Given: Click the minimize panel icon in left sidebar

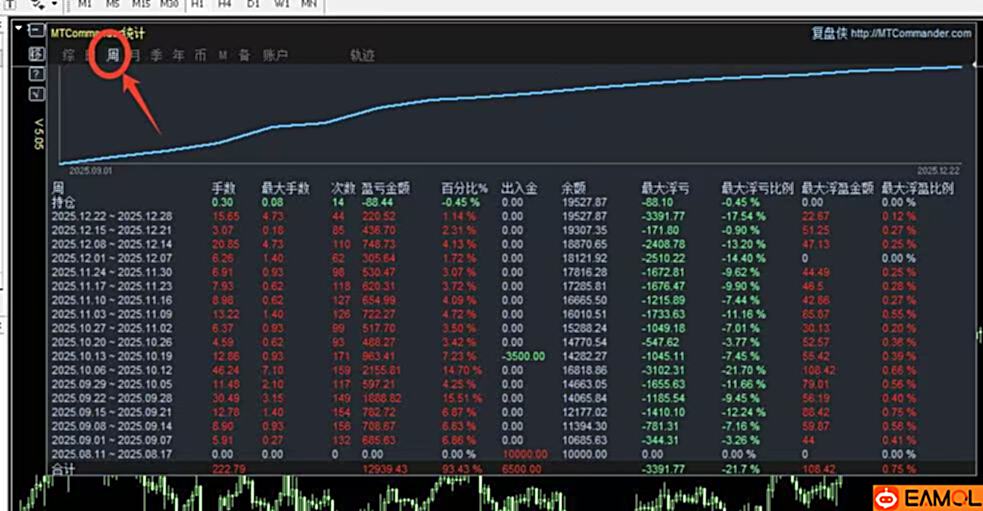Looking at the screenshot, I should point(36,31).
